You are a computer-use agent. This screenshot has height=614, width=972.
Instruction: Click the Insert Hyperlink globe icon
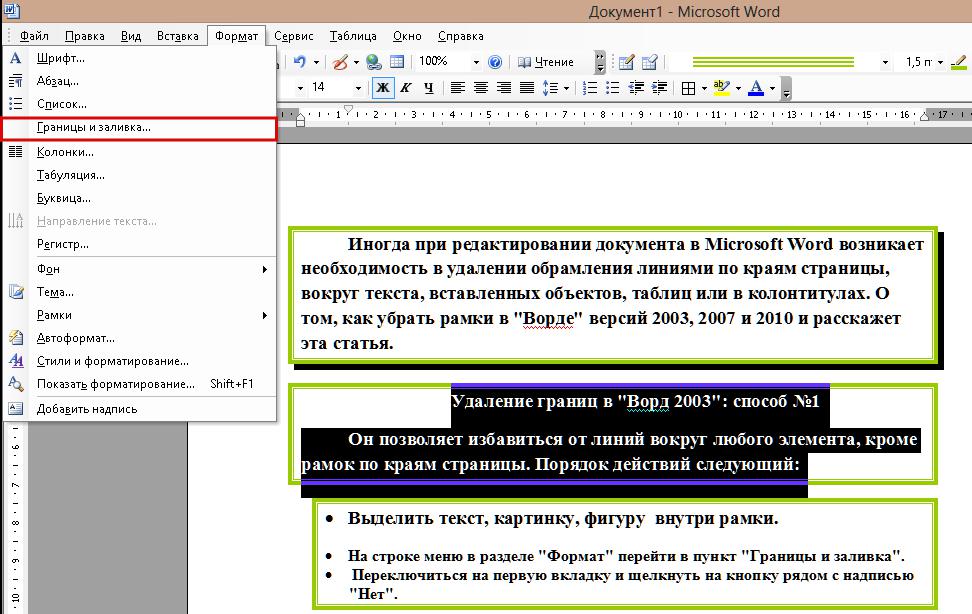pyautogui.click(x=374, y=62)
